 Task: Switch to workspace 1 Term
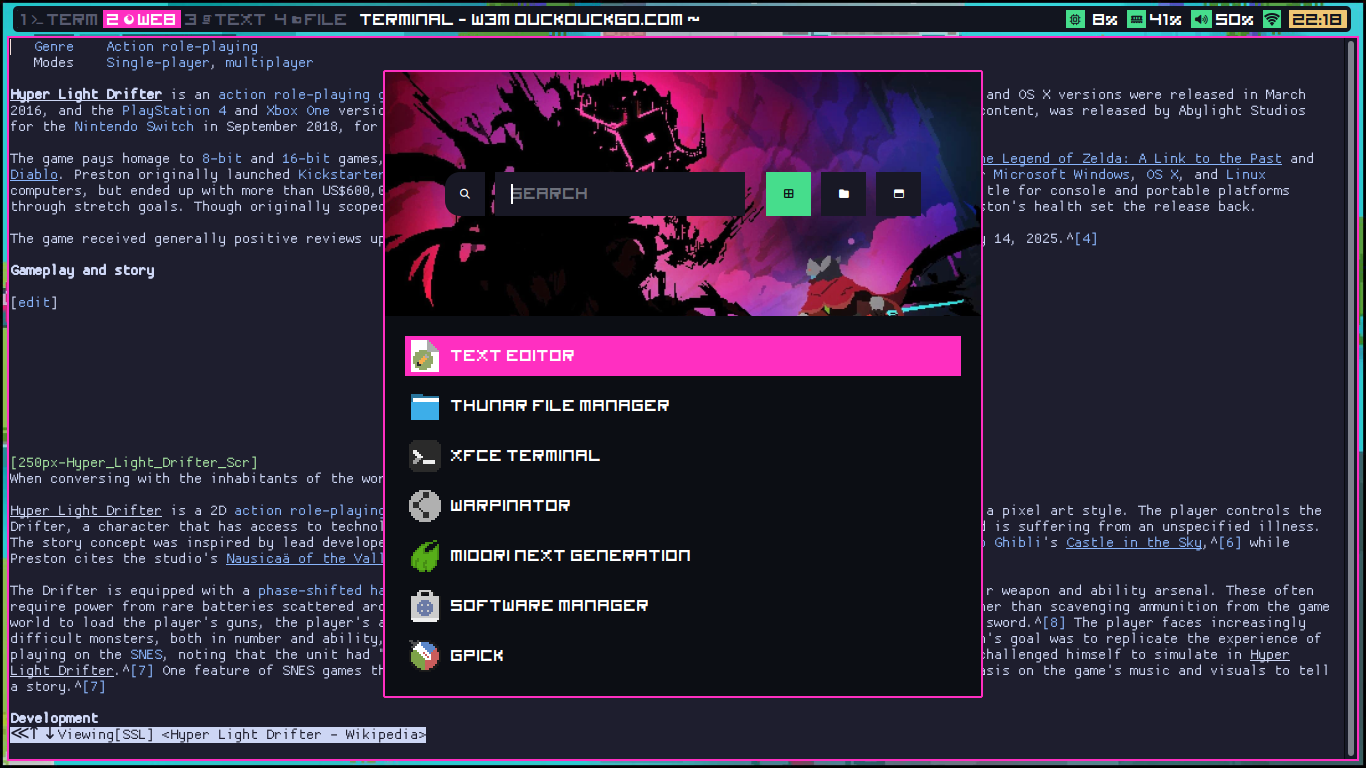[x=58, y=19]
